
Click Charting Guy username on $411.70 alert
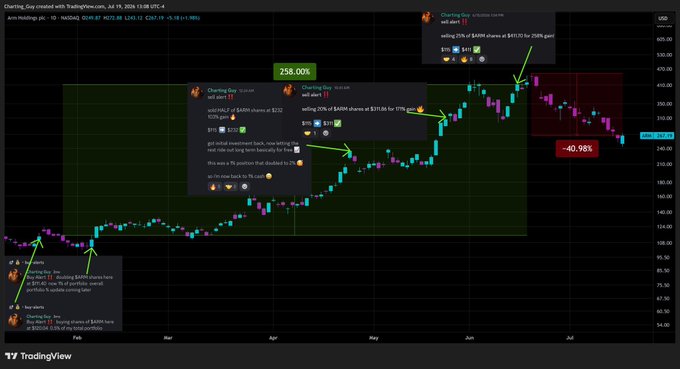click(x=455, y=15)
